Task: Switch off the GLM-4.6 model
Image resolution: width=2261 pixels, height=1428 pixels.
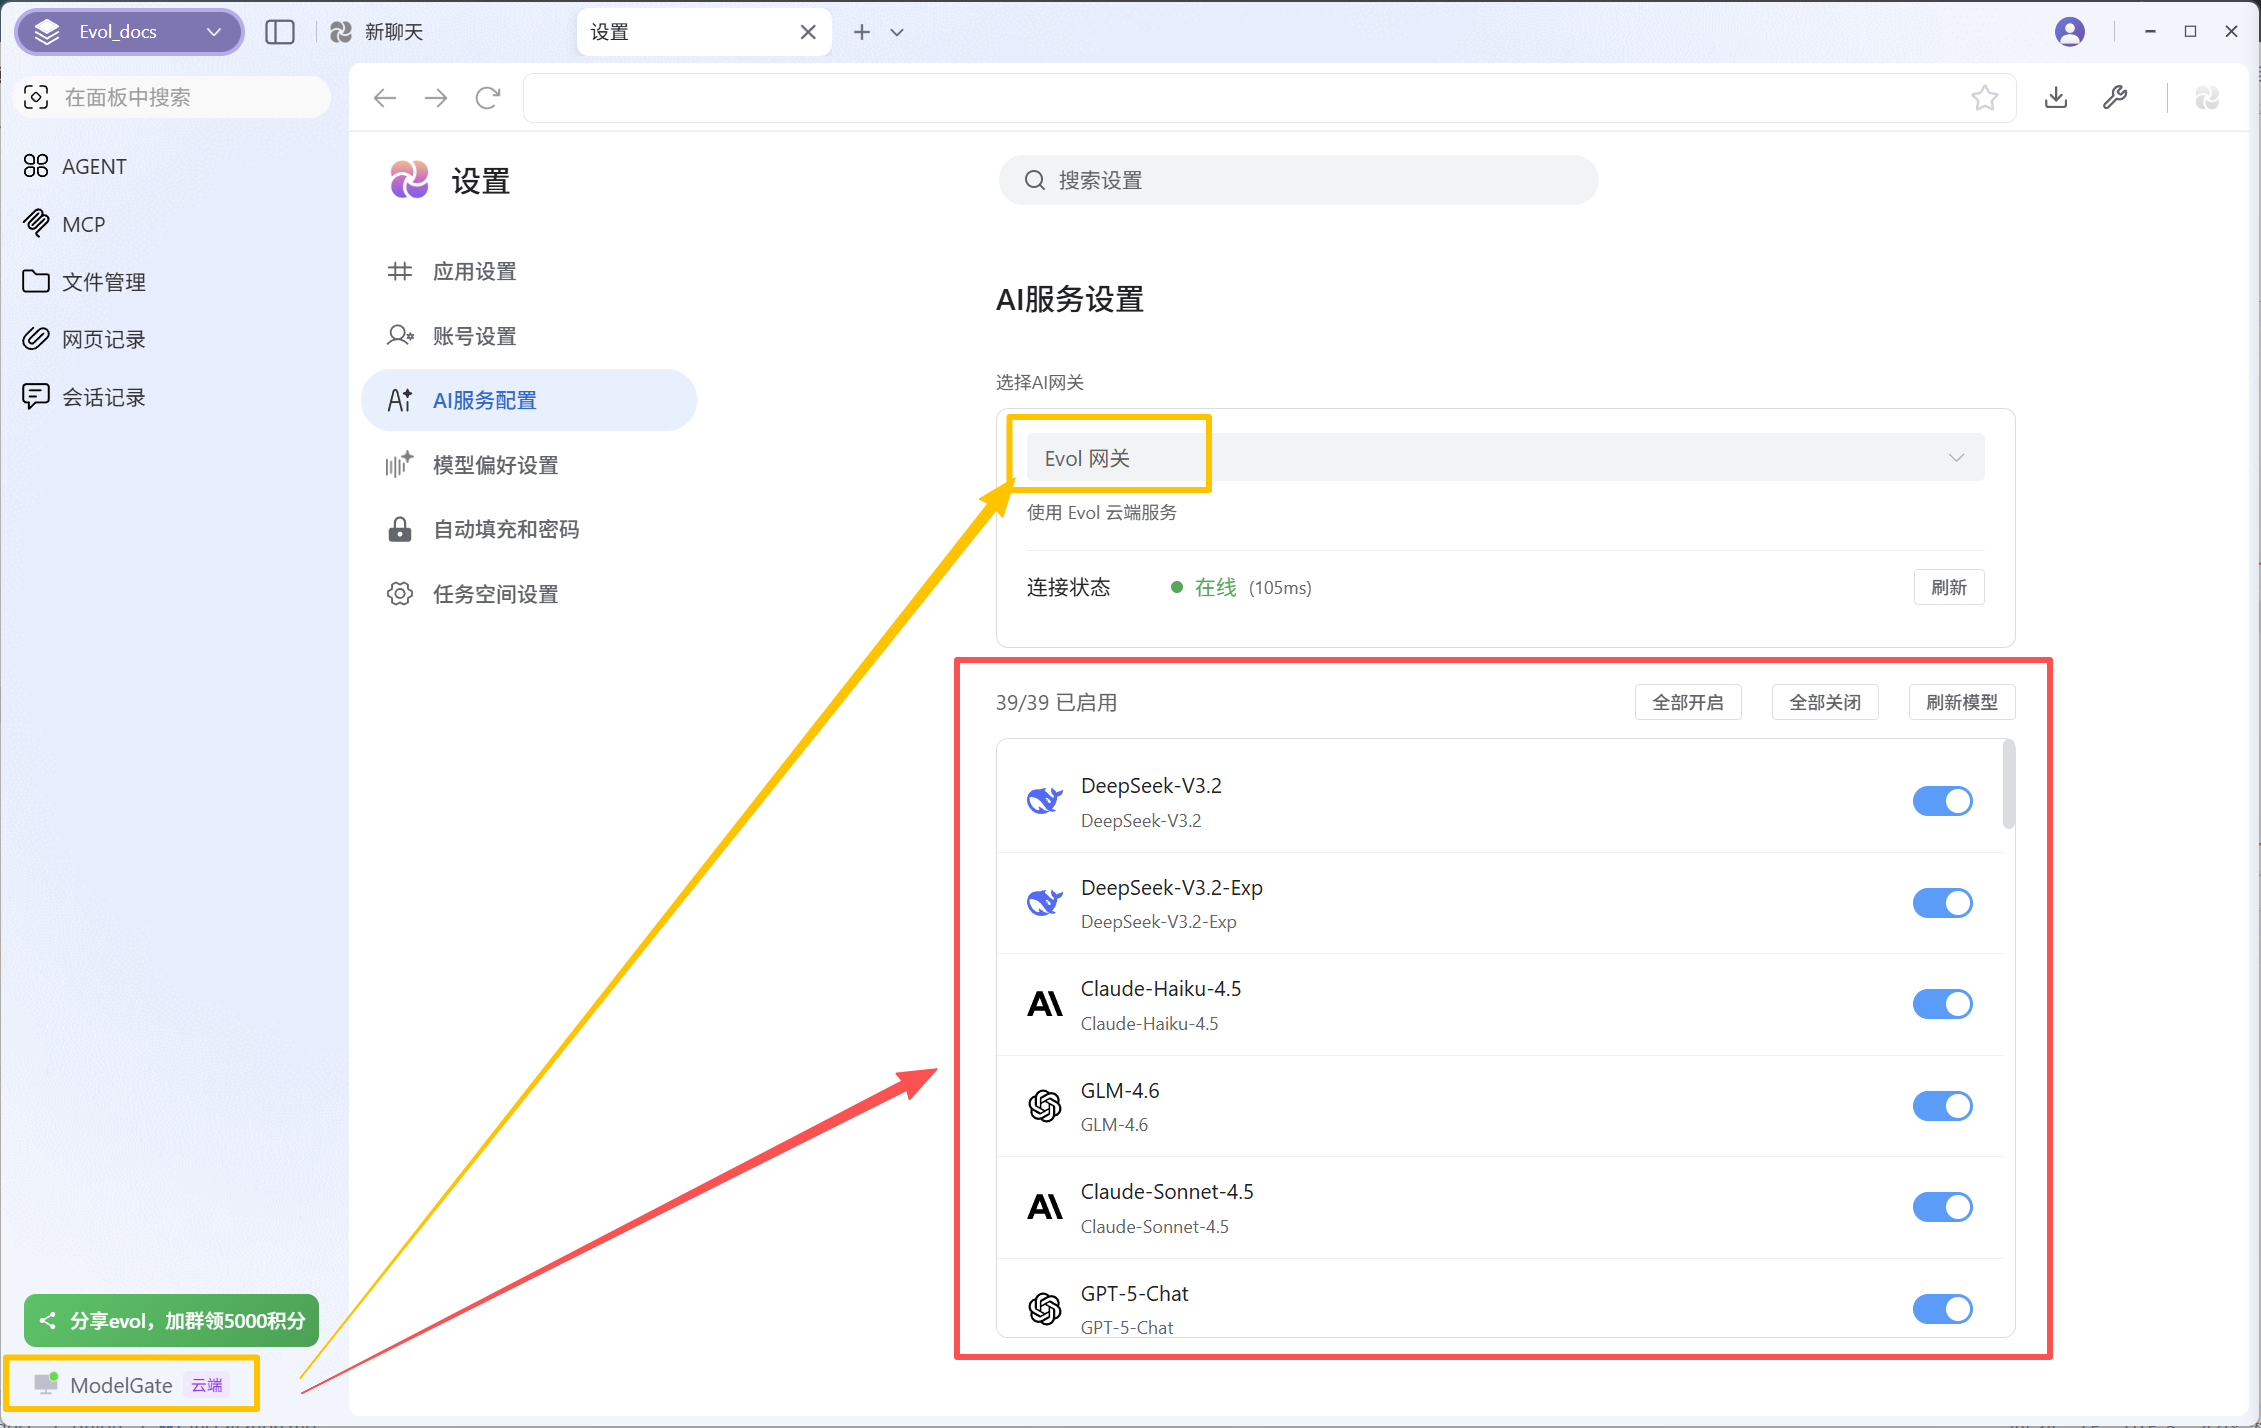Action: (1942, 1106)
